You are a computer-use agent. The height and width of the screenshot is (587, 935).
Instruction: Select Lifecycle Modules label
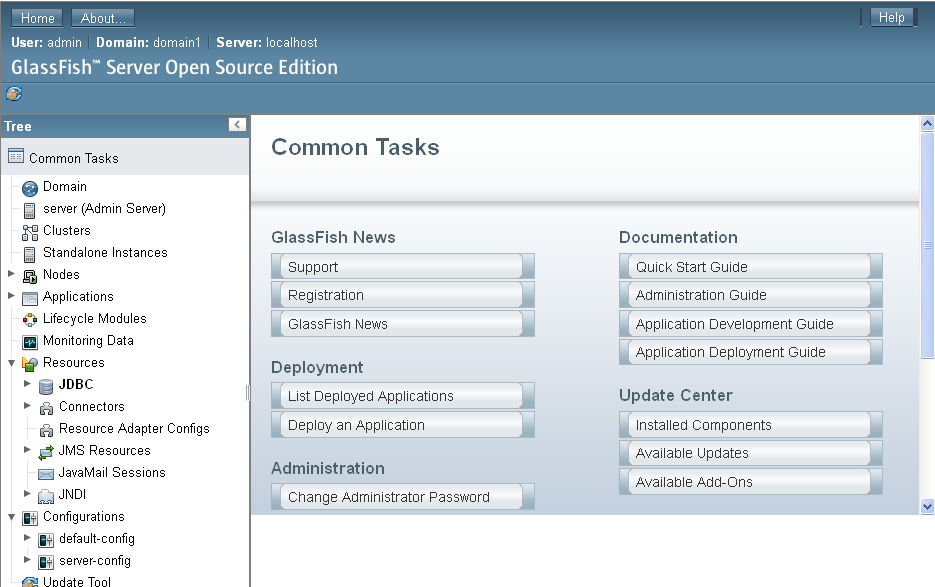[x=95, y=319]
